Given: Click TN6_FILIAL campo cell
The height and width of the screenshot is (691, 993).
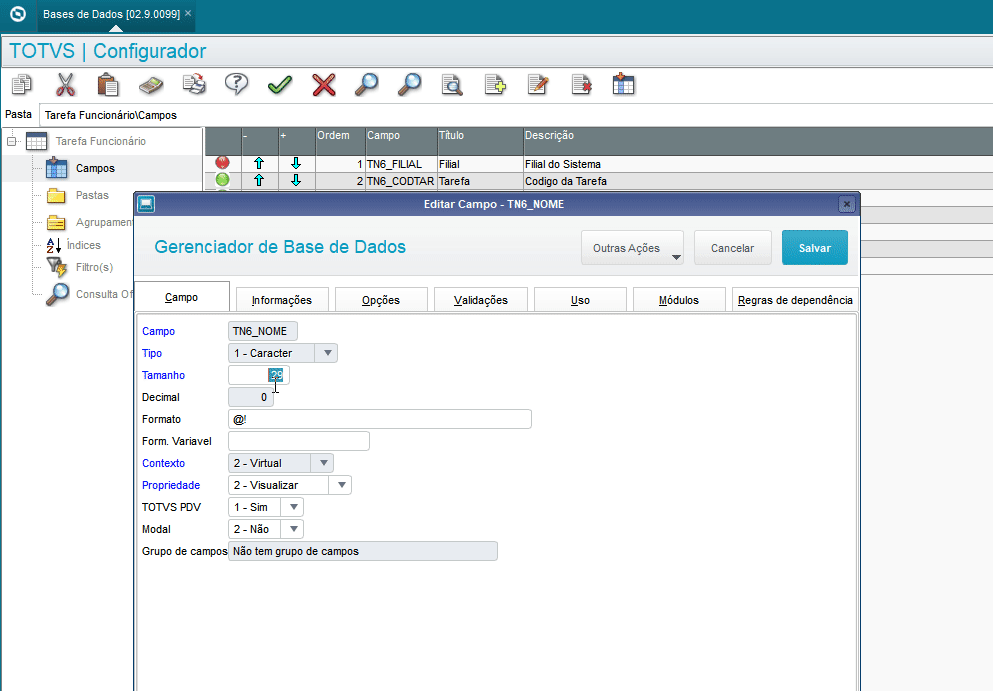Looking at the screenshot, I should (402, 164).
